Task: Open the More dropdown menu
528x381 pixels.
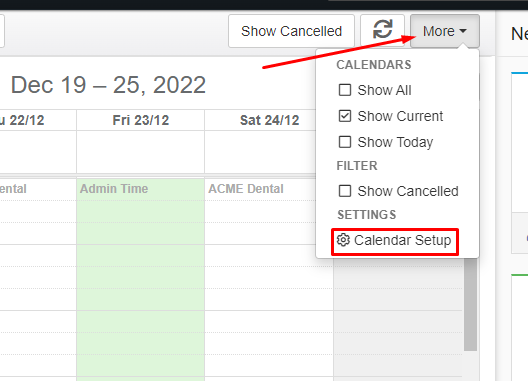Action: pyautogui.click(x=444, y=31)
